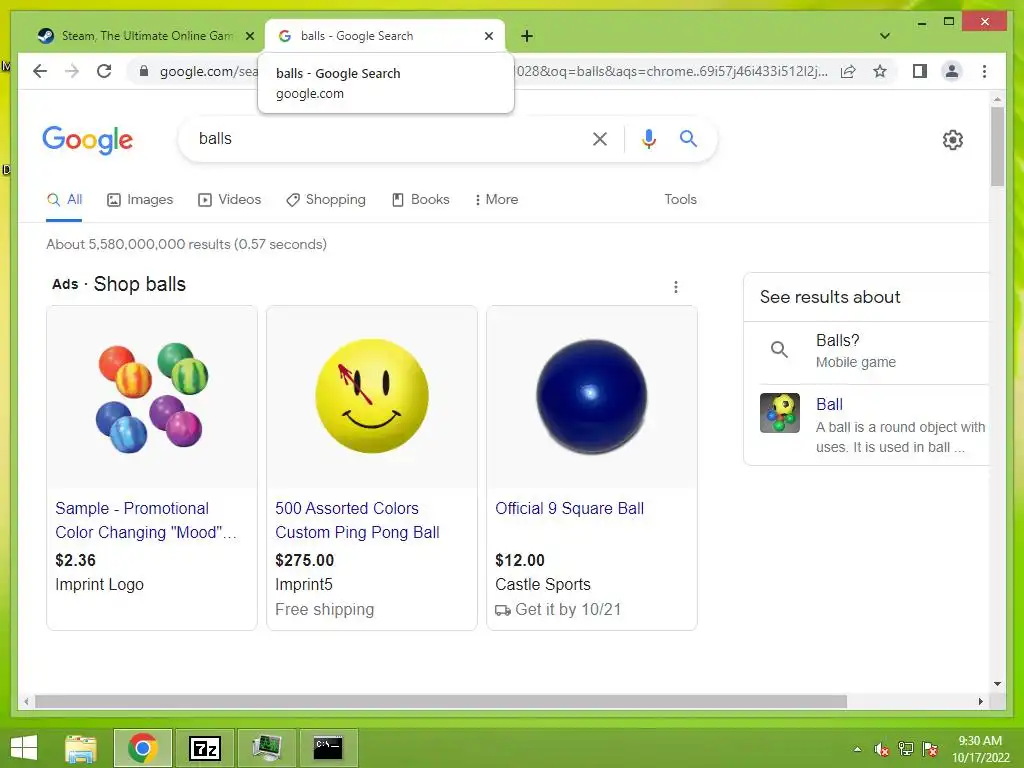Screen dimensions: 1024x768
Task: Go back to the previous page
Action: pyautogui.click(x=40, y=71)
